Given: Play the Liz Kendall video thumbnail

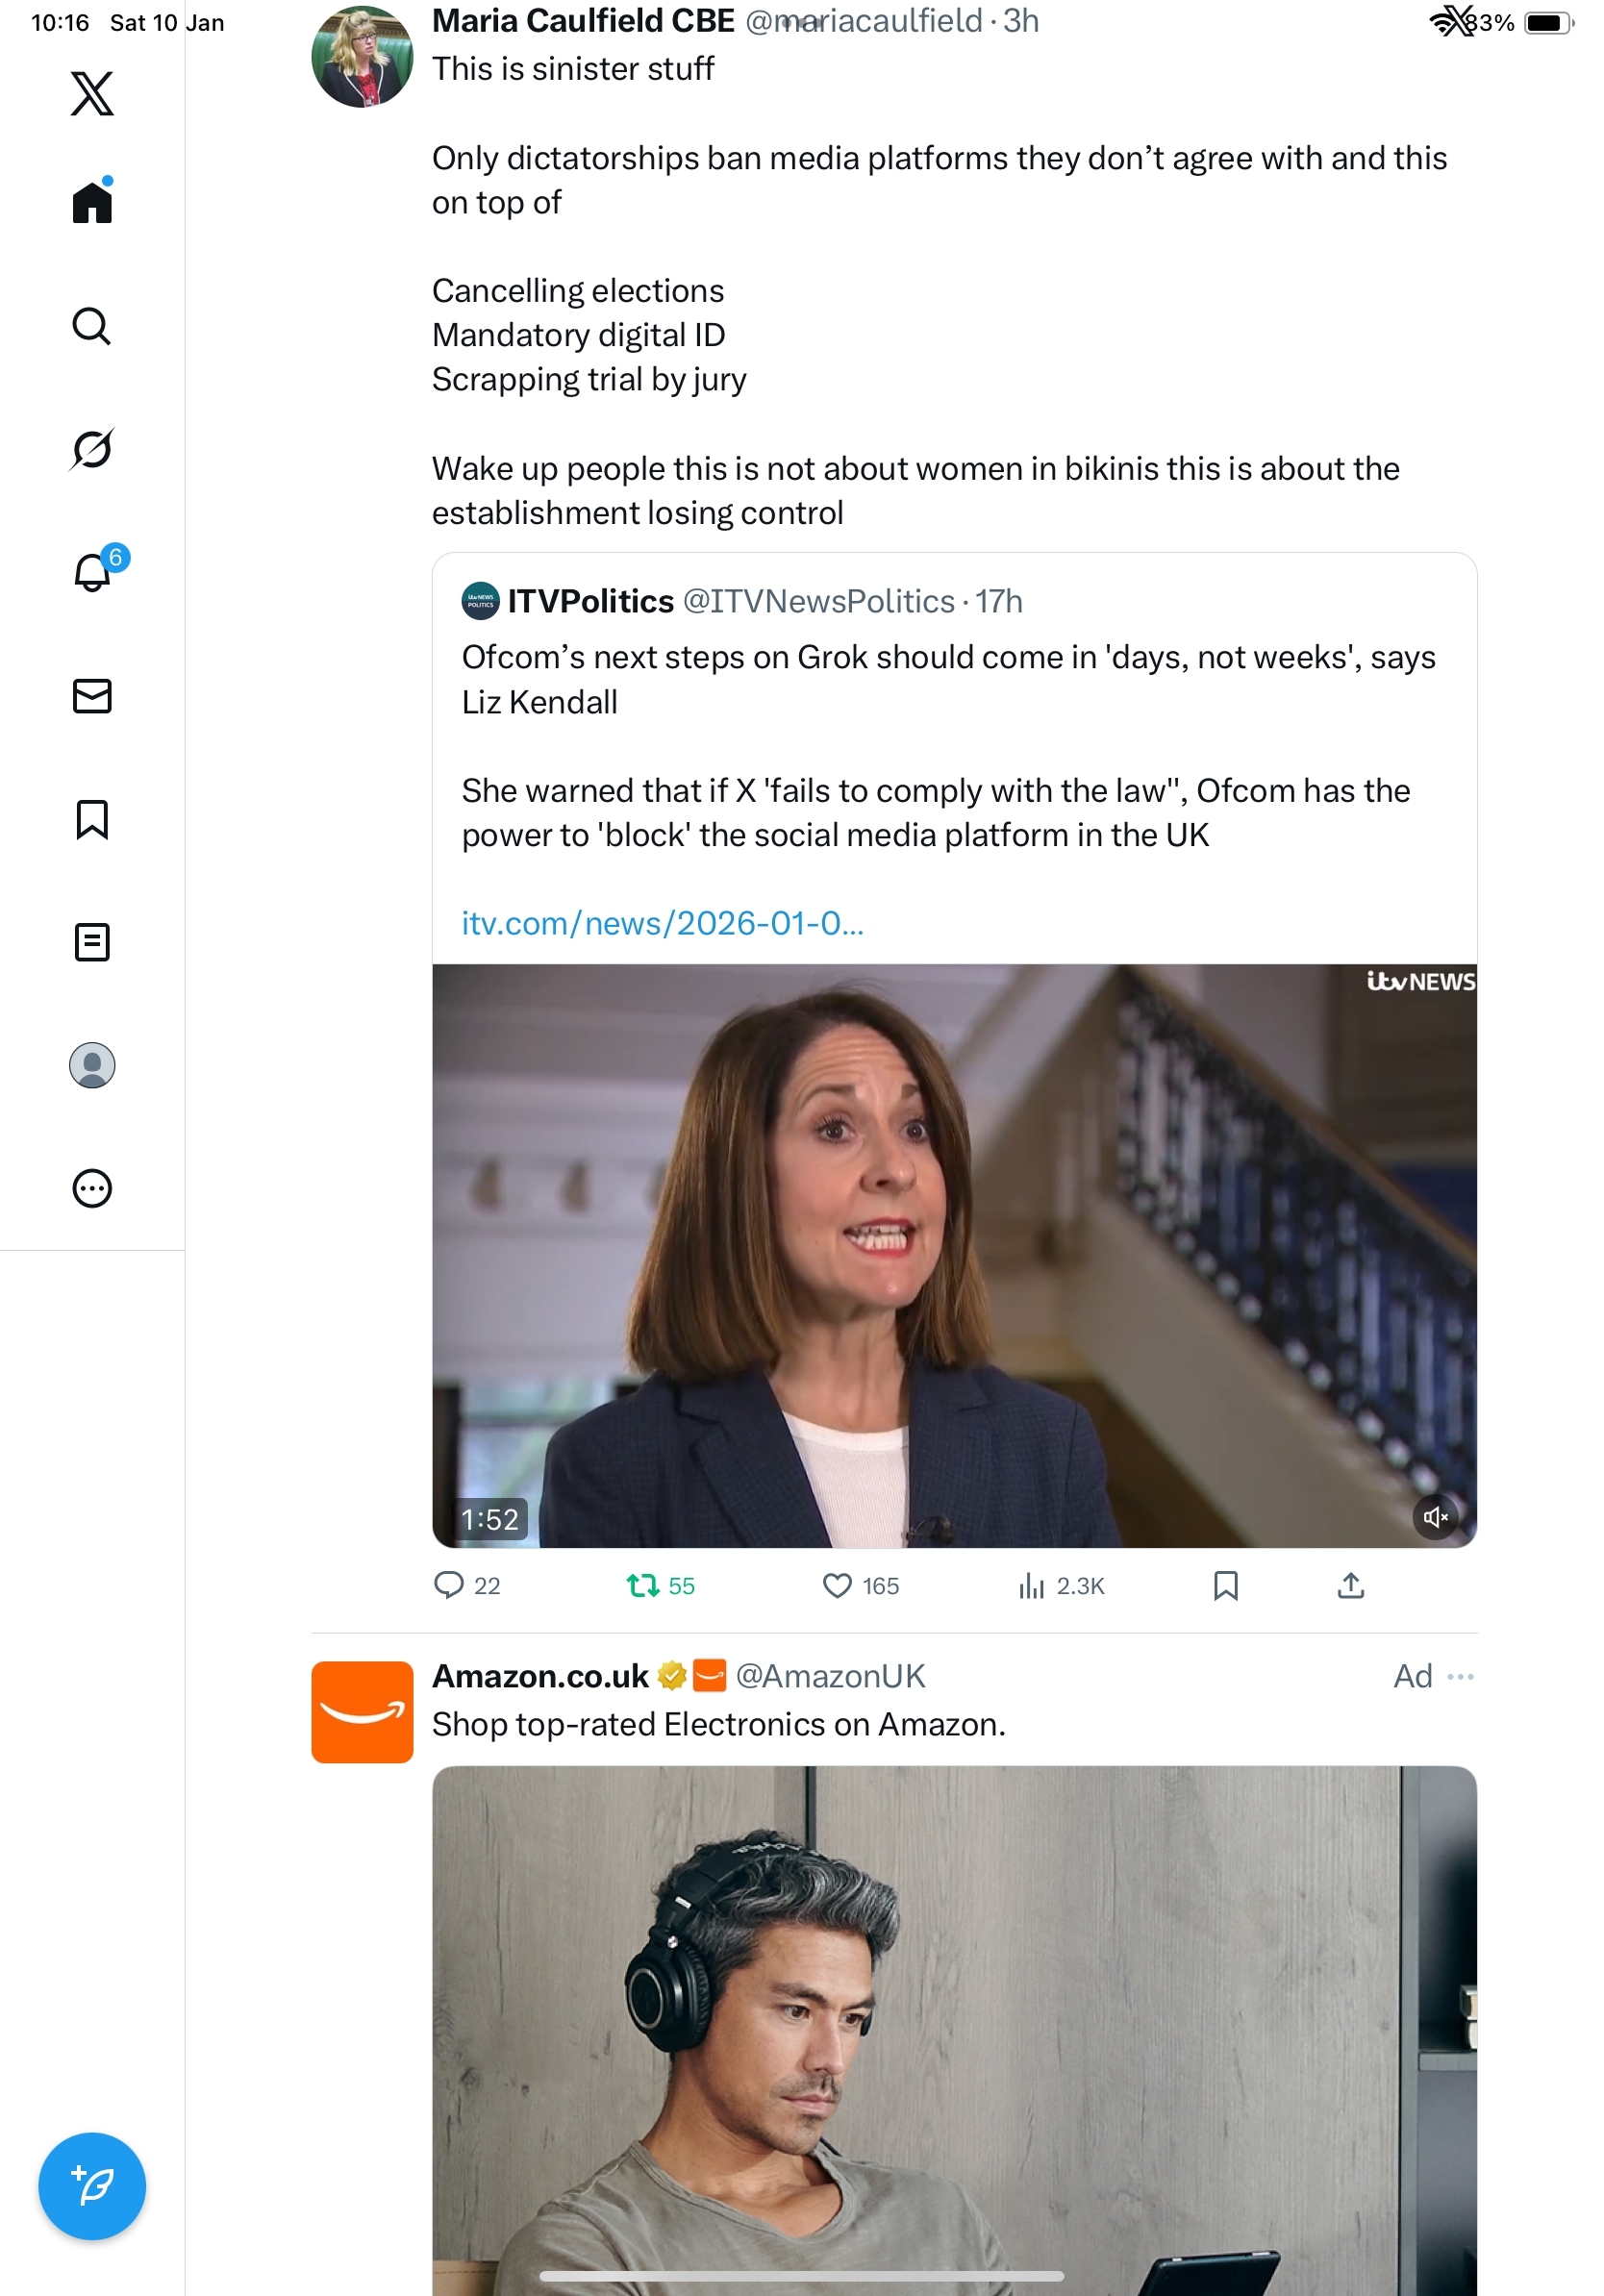Looking at the screenshot, I should pos(954,1255).
